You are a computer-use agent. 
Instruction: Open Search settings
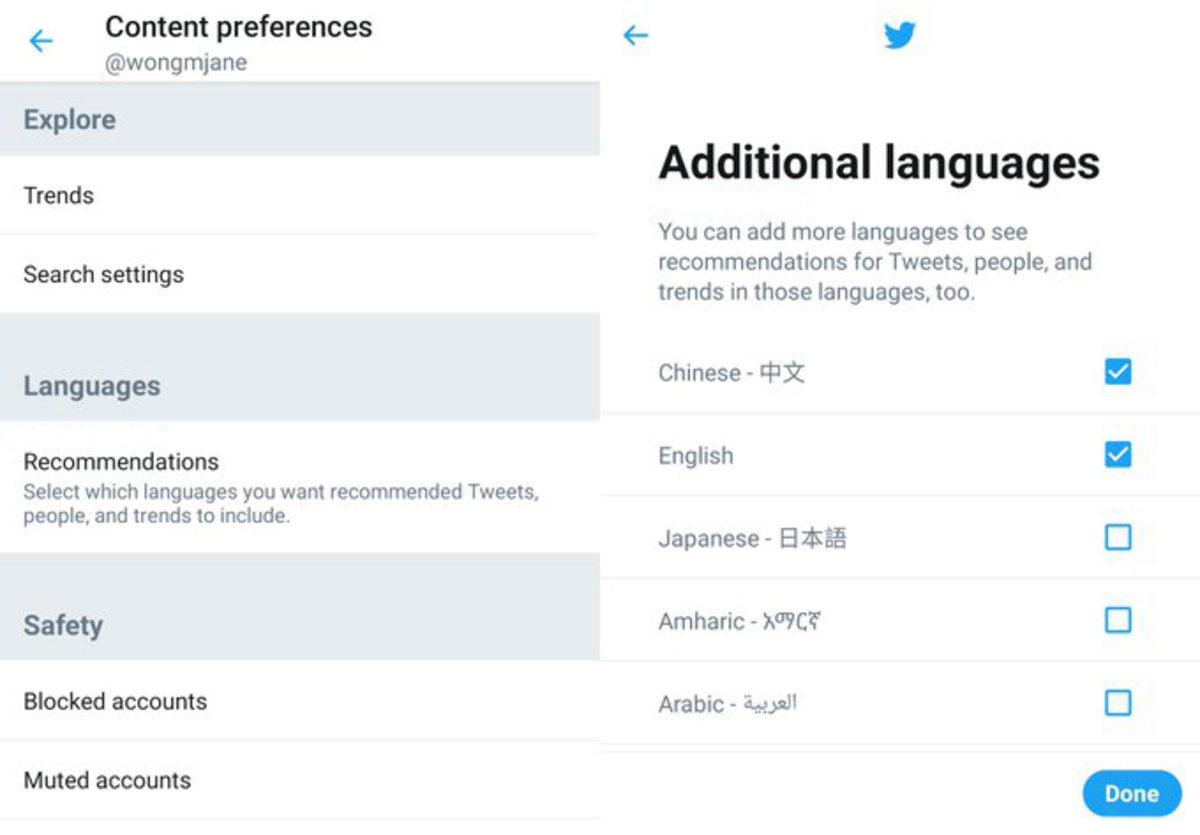click(103, 274)
